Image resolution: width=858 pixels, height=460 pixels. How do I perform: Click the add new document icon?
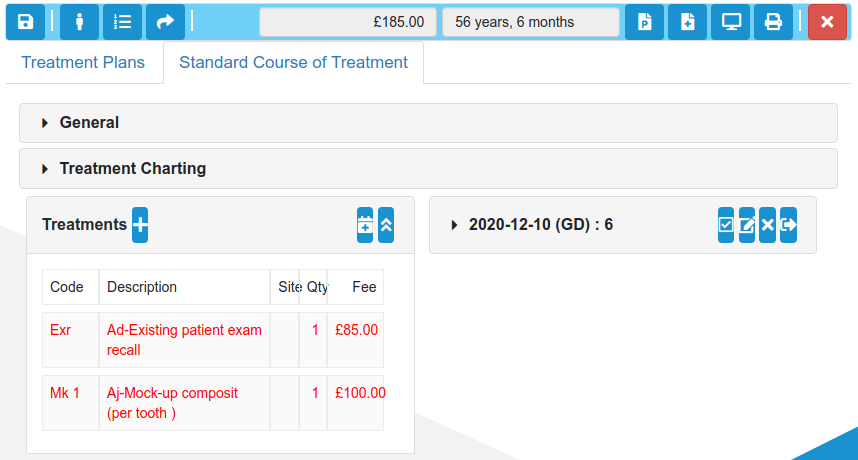[x=687, y=22]
